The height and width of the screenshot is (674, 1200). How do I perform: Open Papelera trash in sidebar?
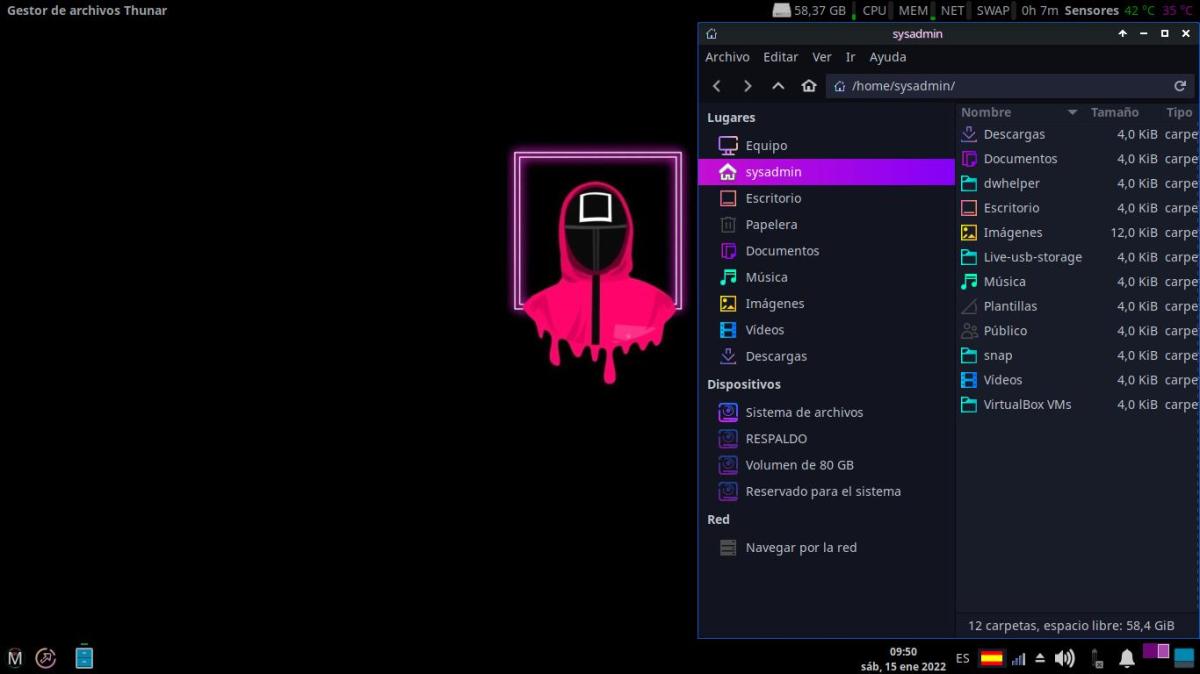771,225
